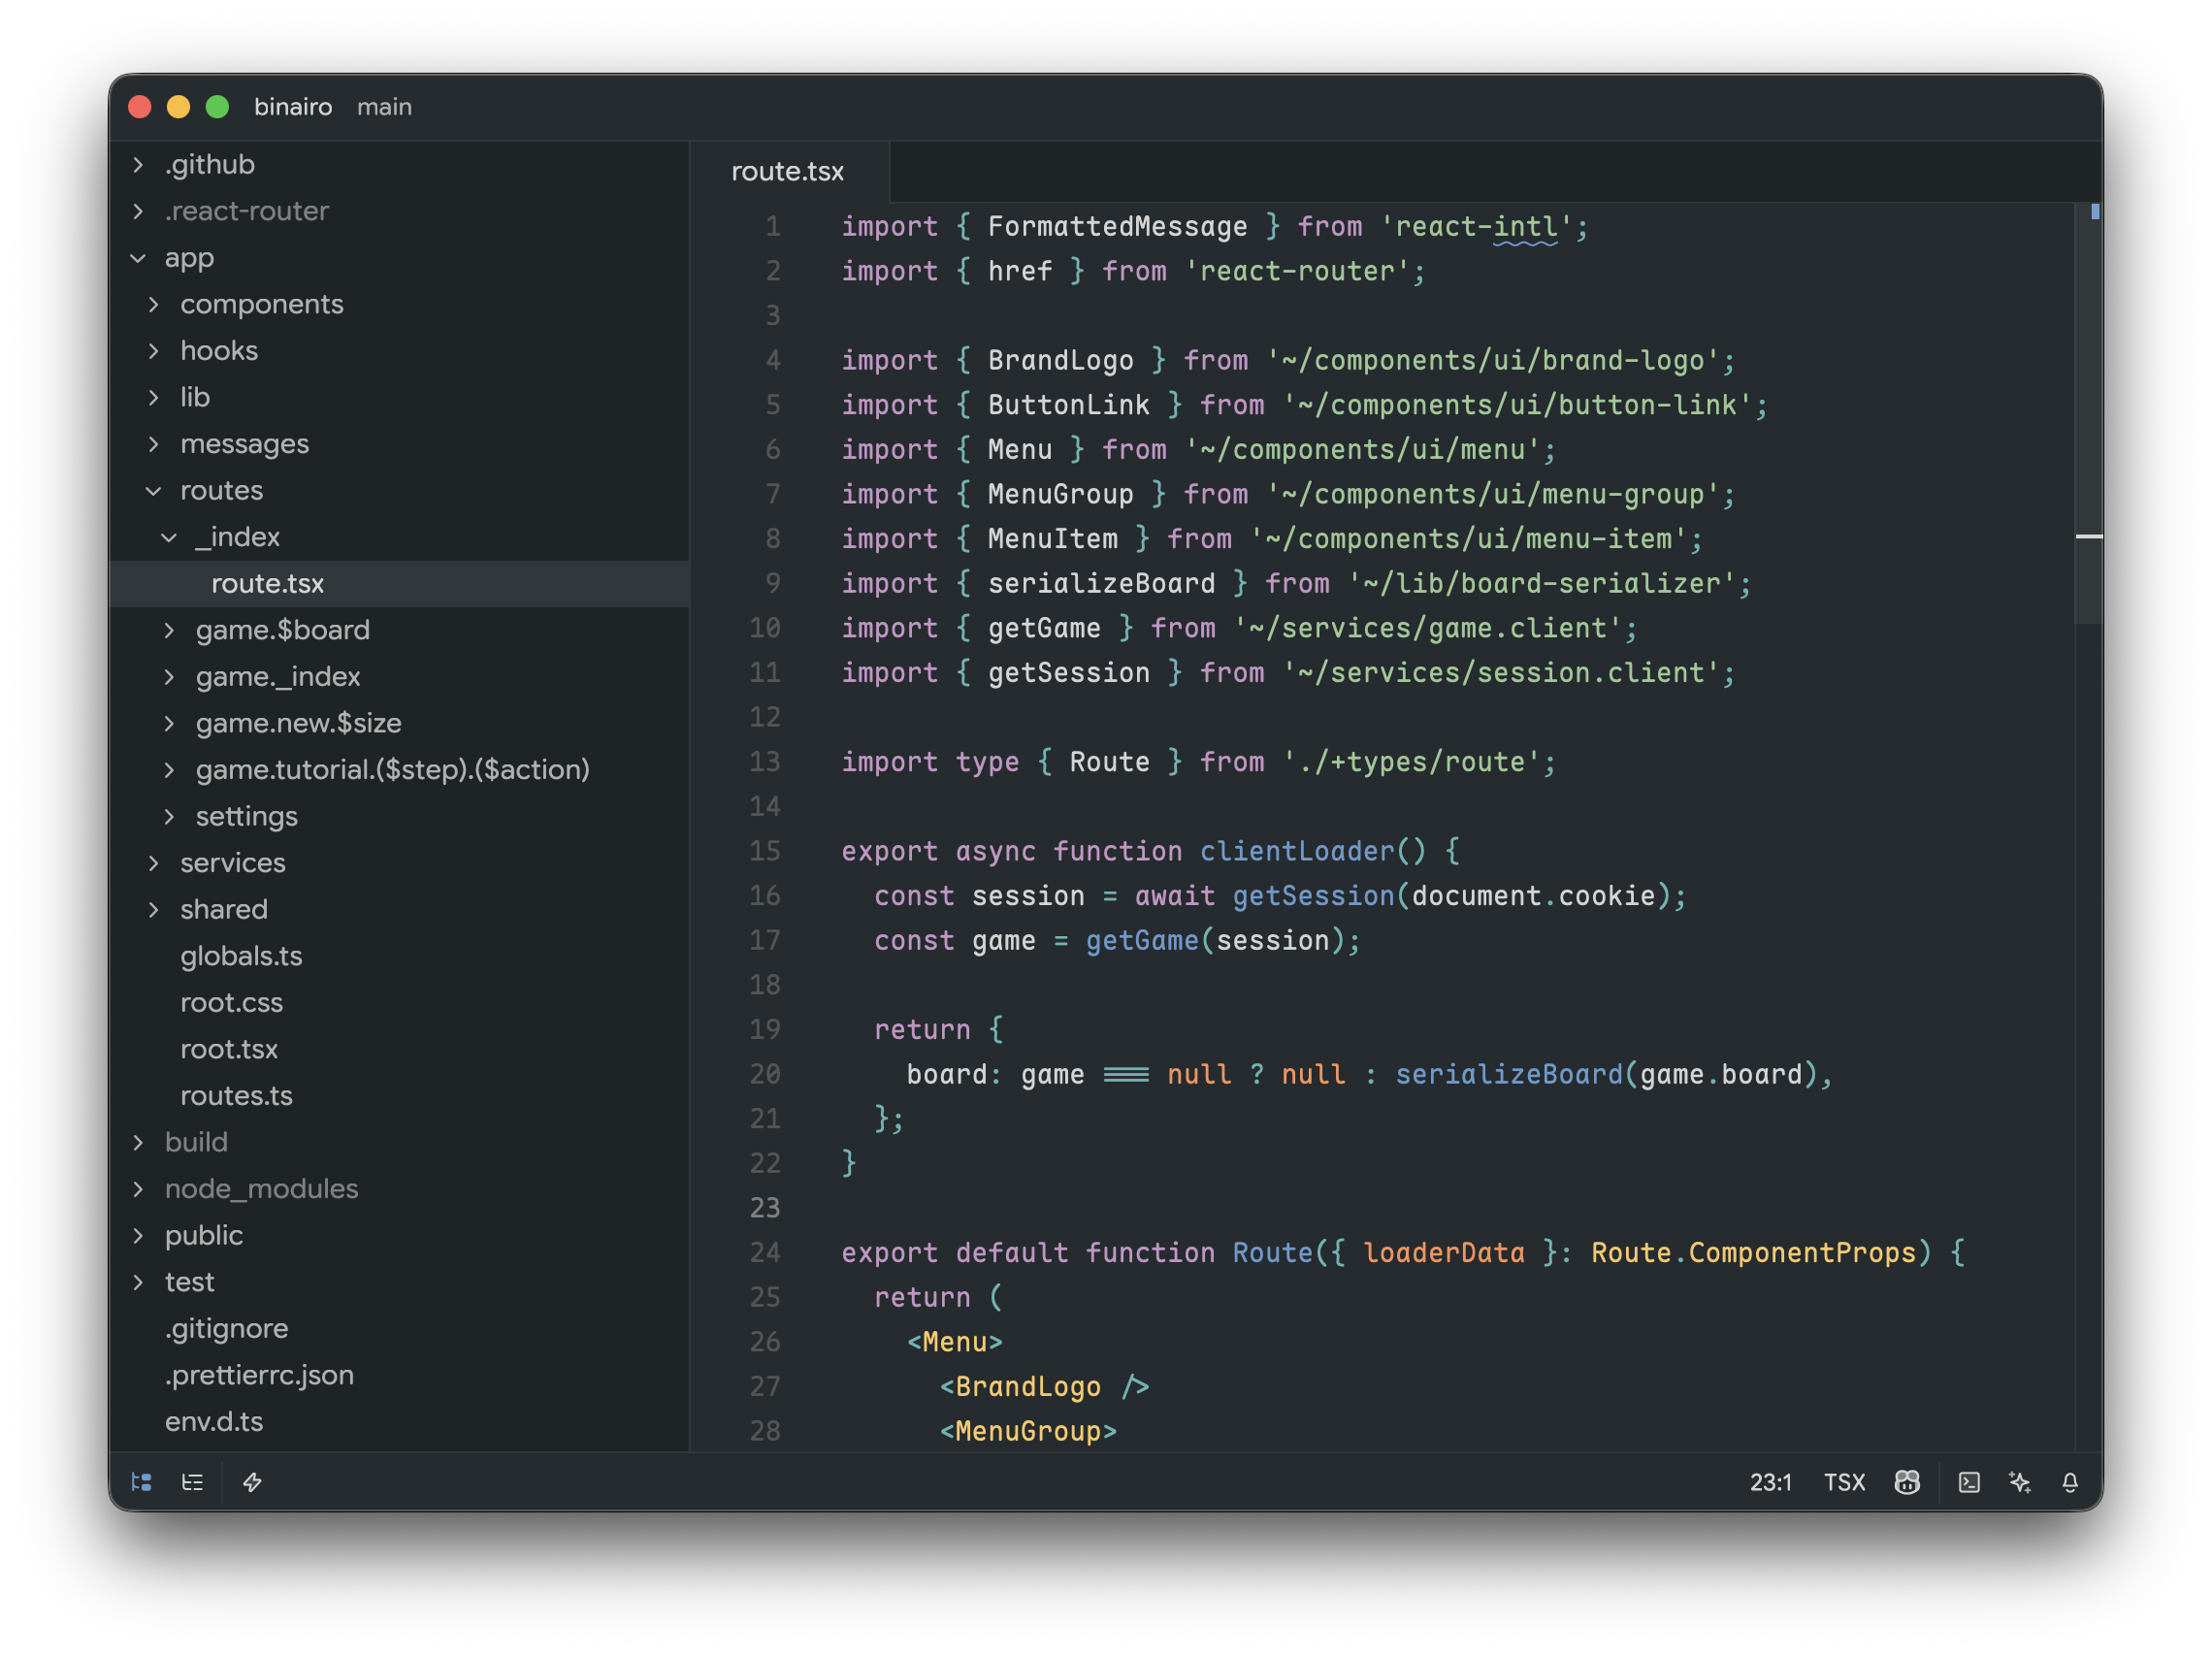Screen dimensions: 2212x1655
Task: Open the AI assistant sparkle icon
Action: (2020, 1482)
